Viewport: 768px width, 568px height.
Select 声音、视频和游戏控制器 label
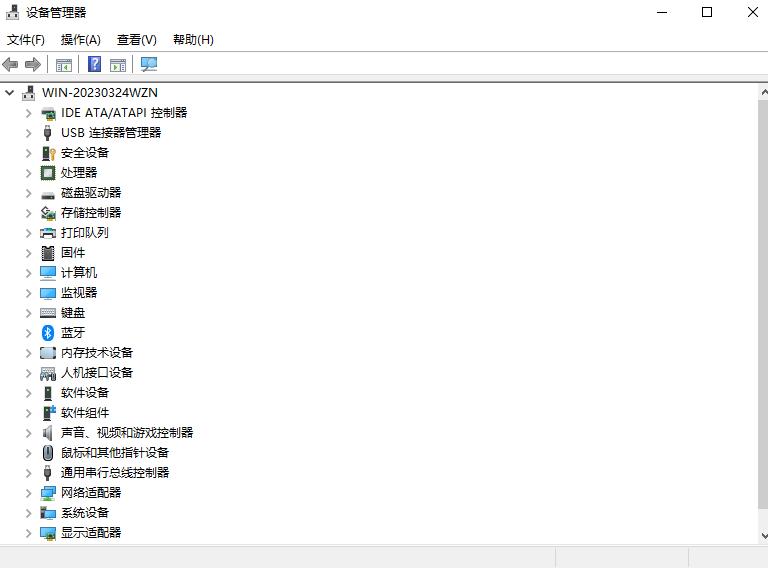pos(127,432)
